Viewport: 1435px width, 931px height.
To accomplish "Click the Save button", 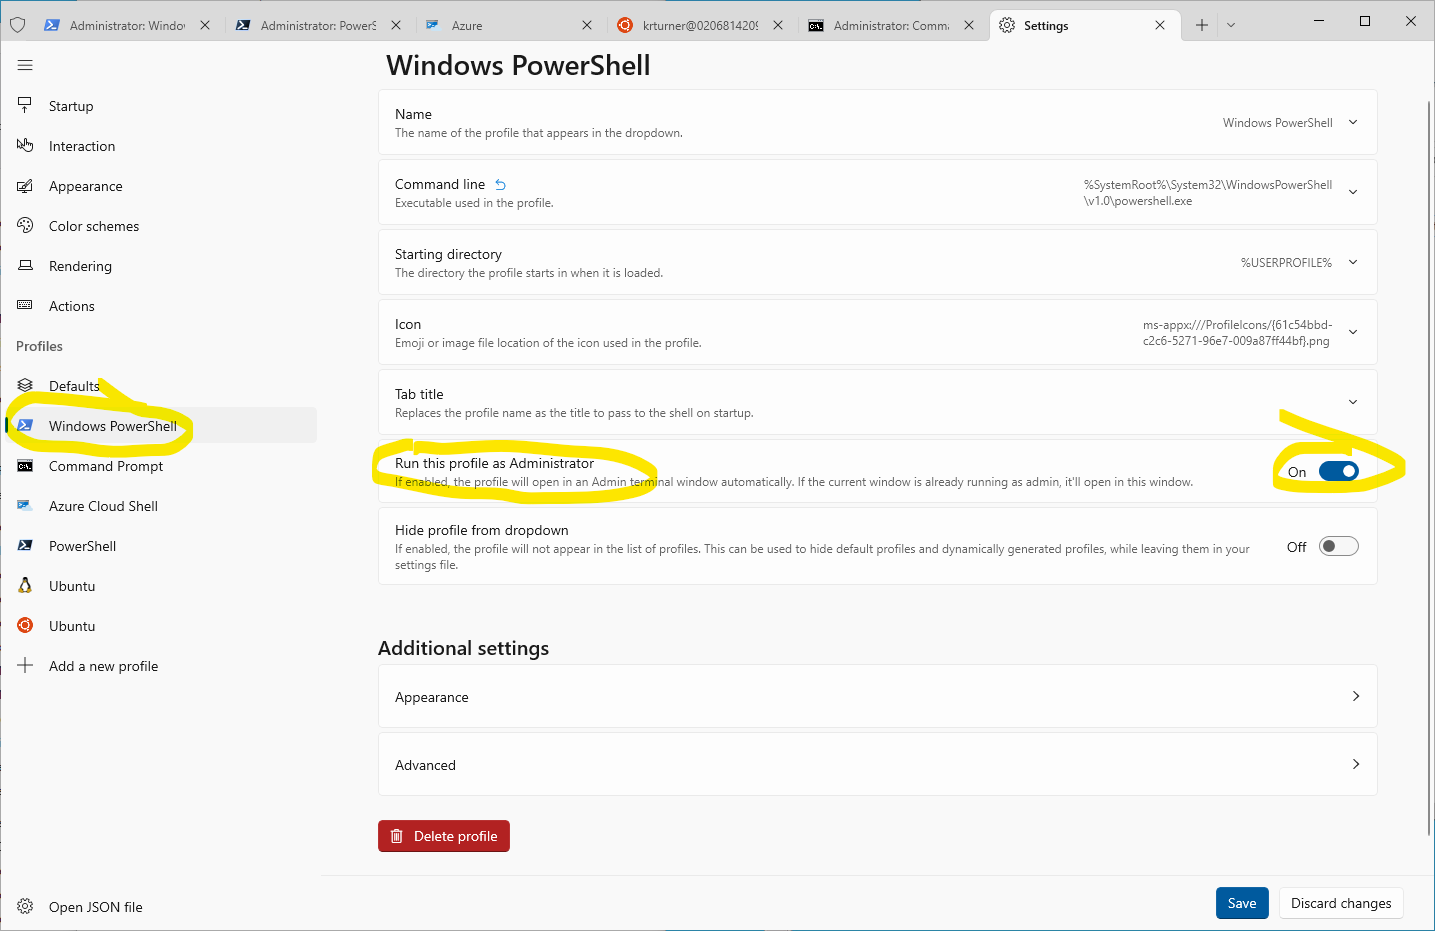I will pos(1242,903).
